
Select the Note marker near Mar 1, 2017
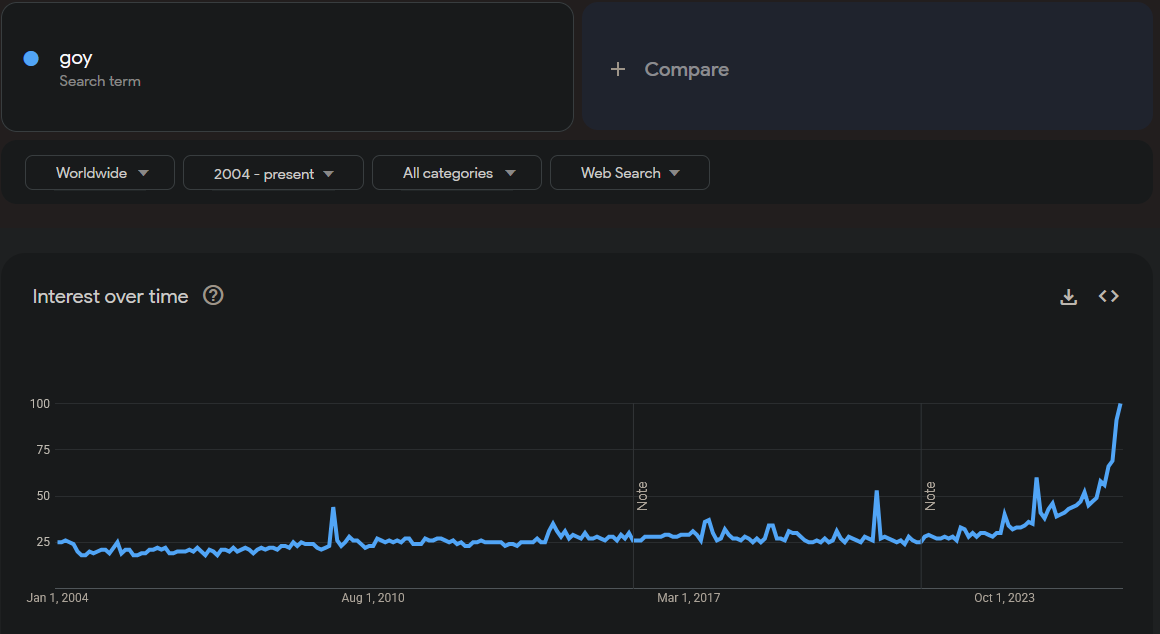tap(642, 496)
